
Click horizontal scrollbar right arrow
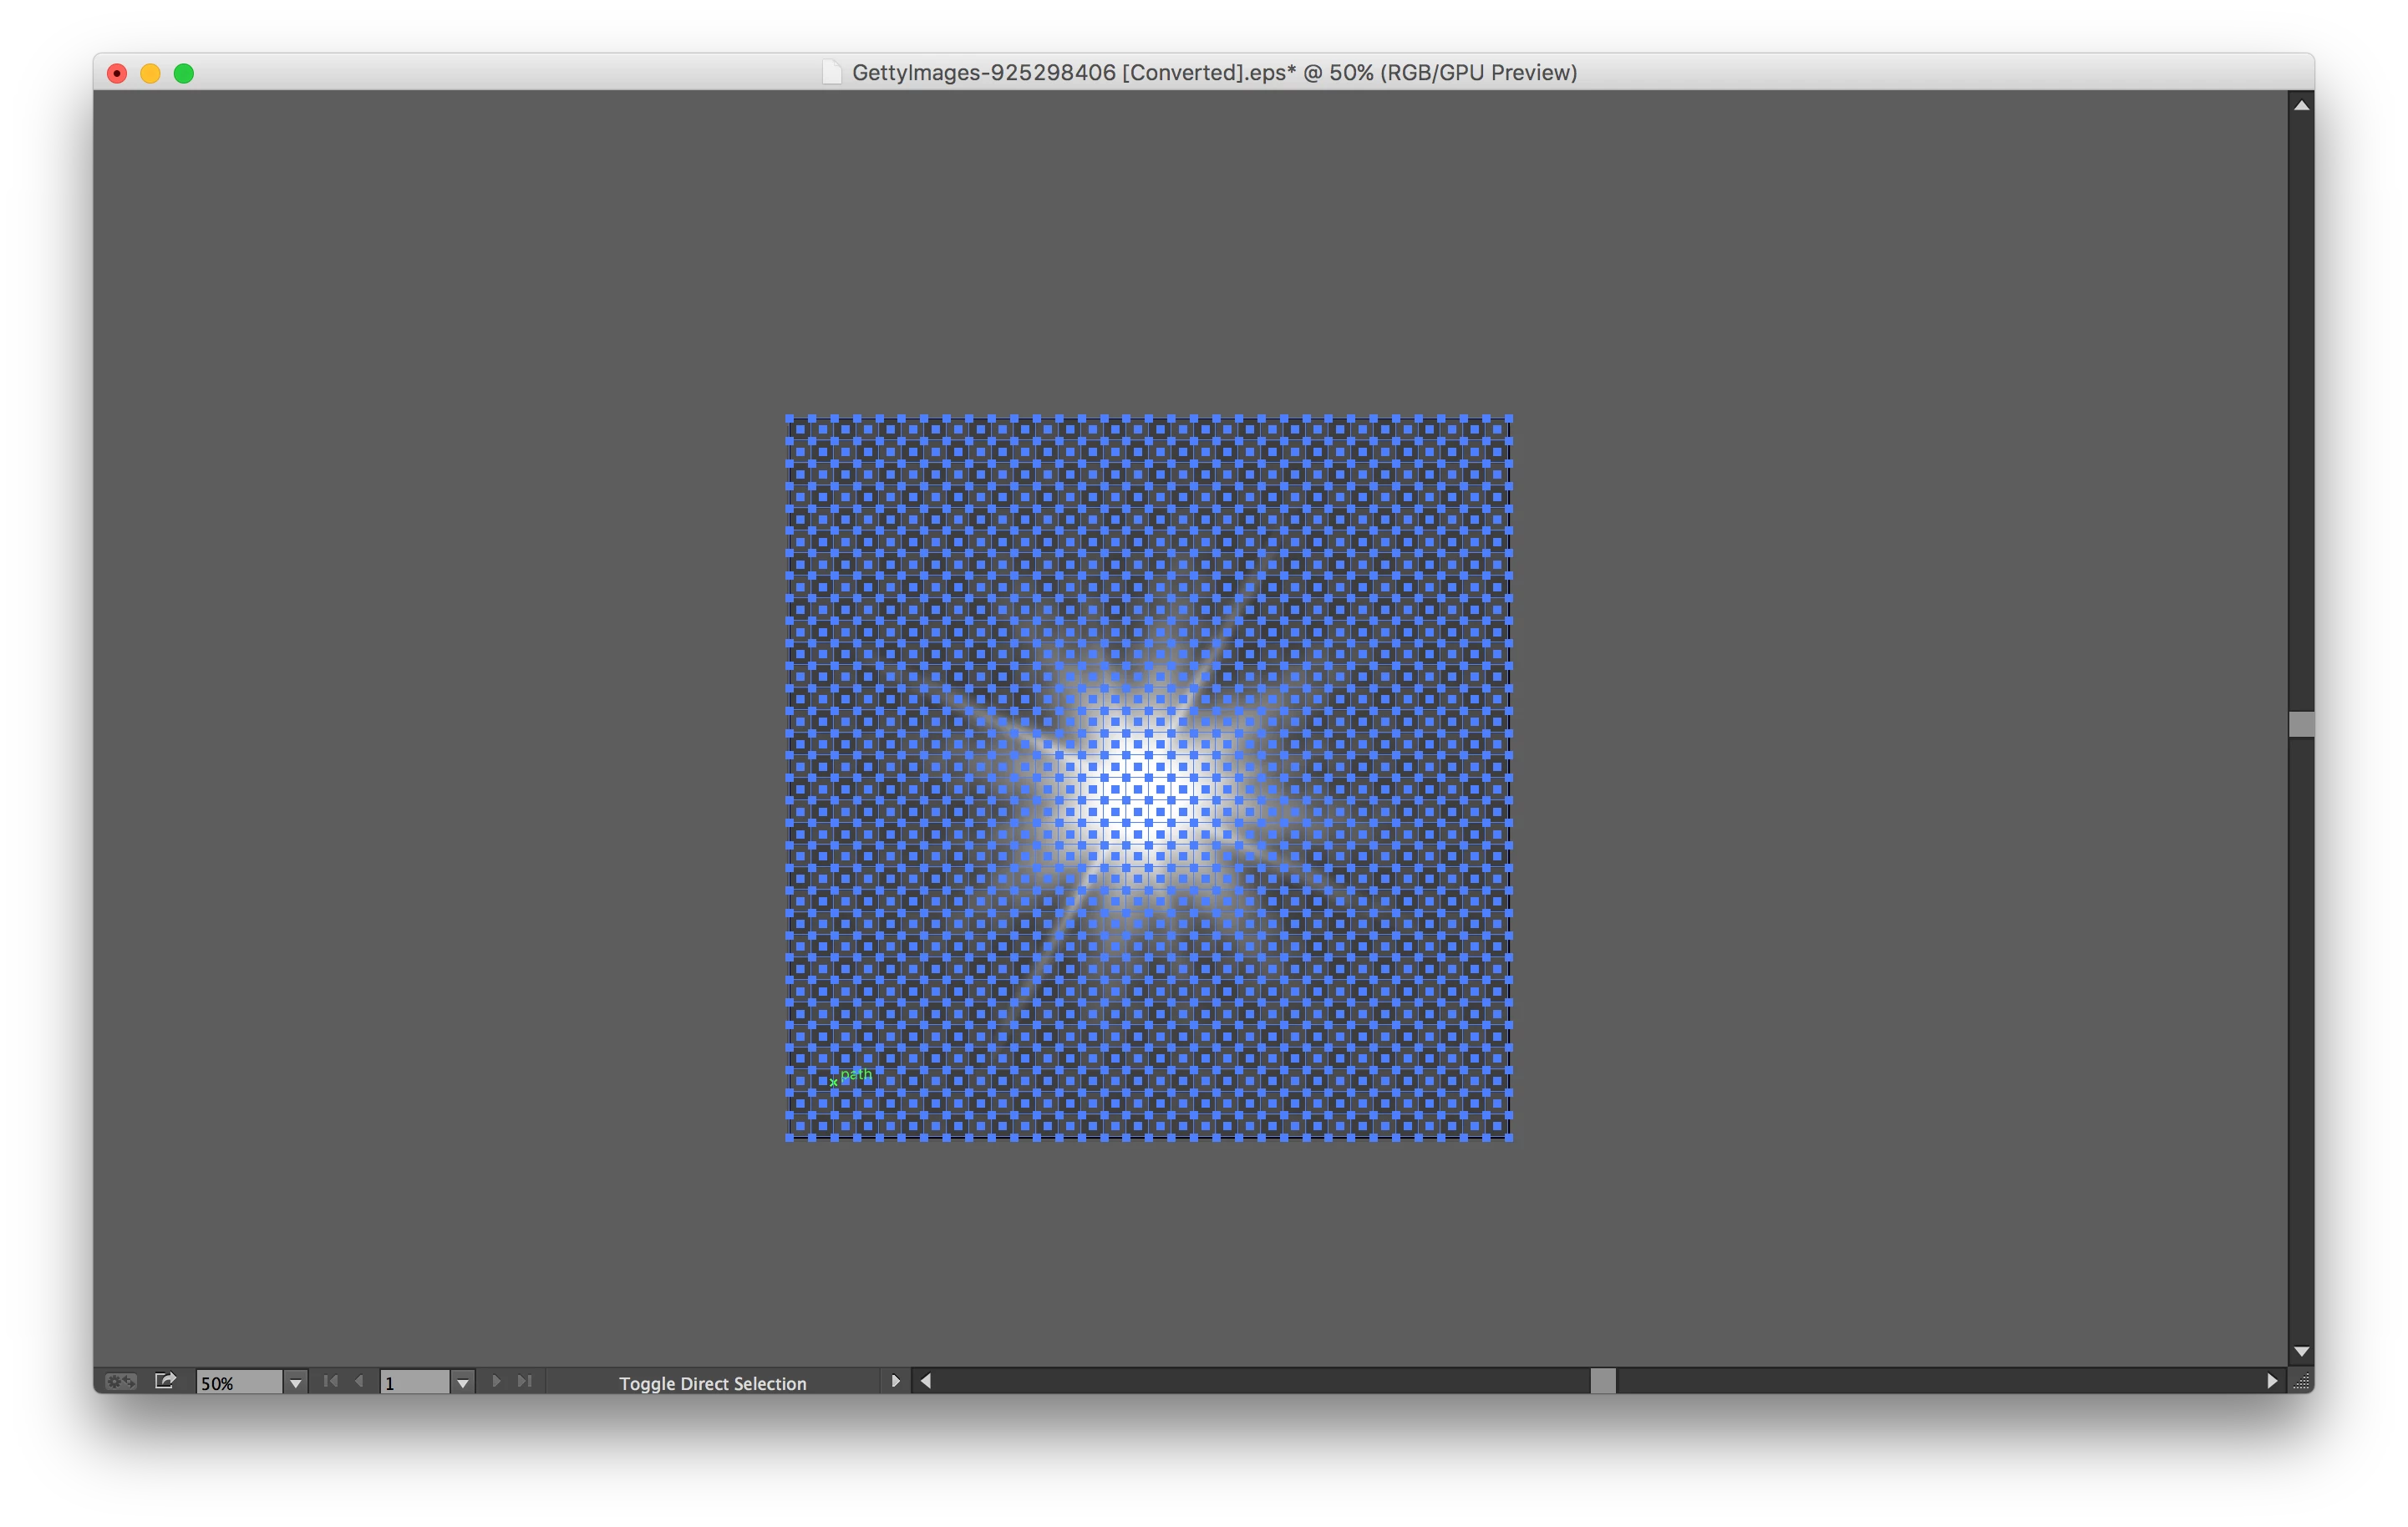click(x=2271, y=1381)
